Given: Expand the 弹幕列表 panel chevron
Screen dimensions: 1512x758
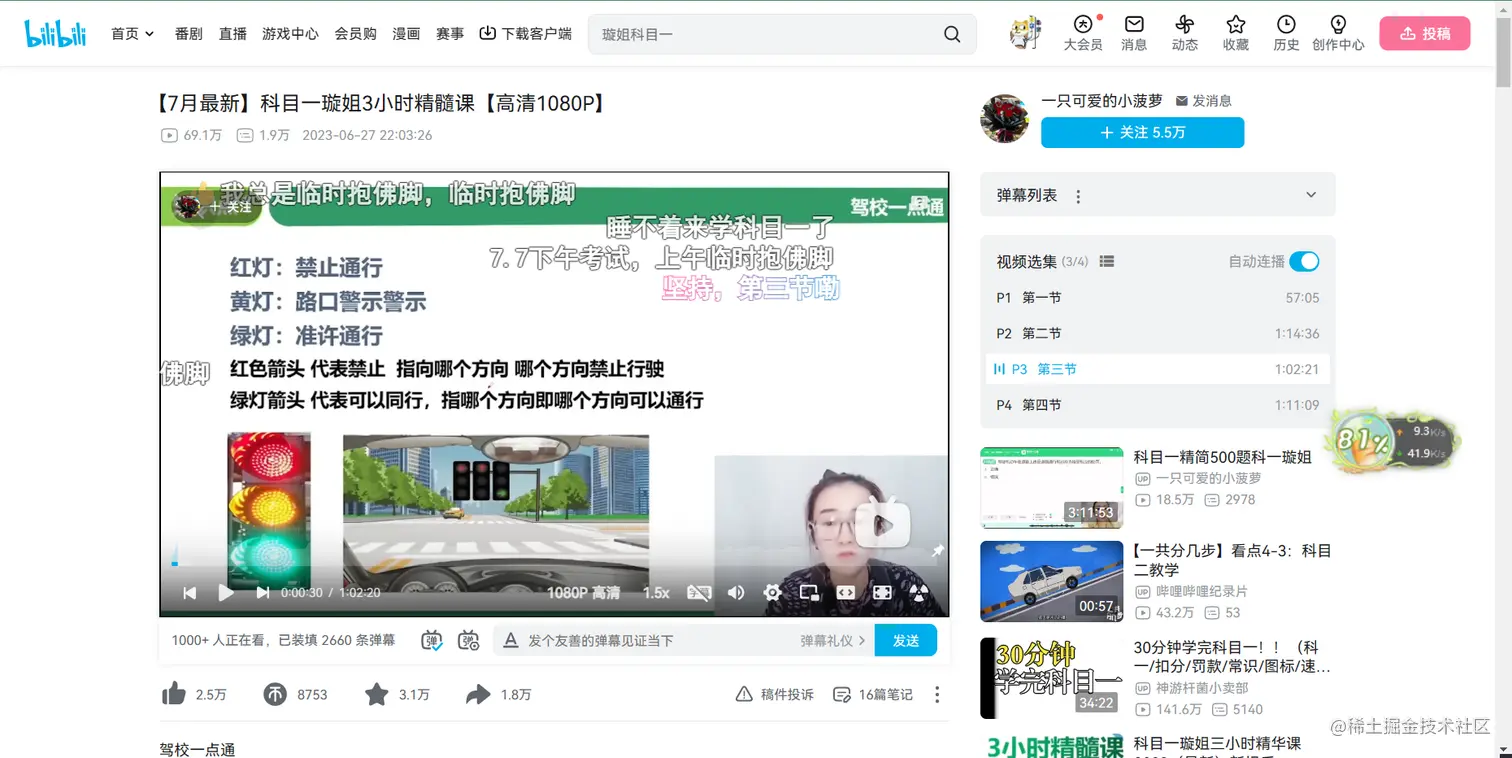Looking at the screenshot, I should click(x=1312, y=195).
